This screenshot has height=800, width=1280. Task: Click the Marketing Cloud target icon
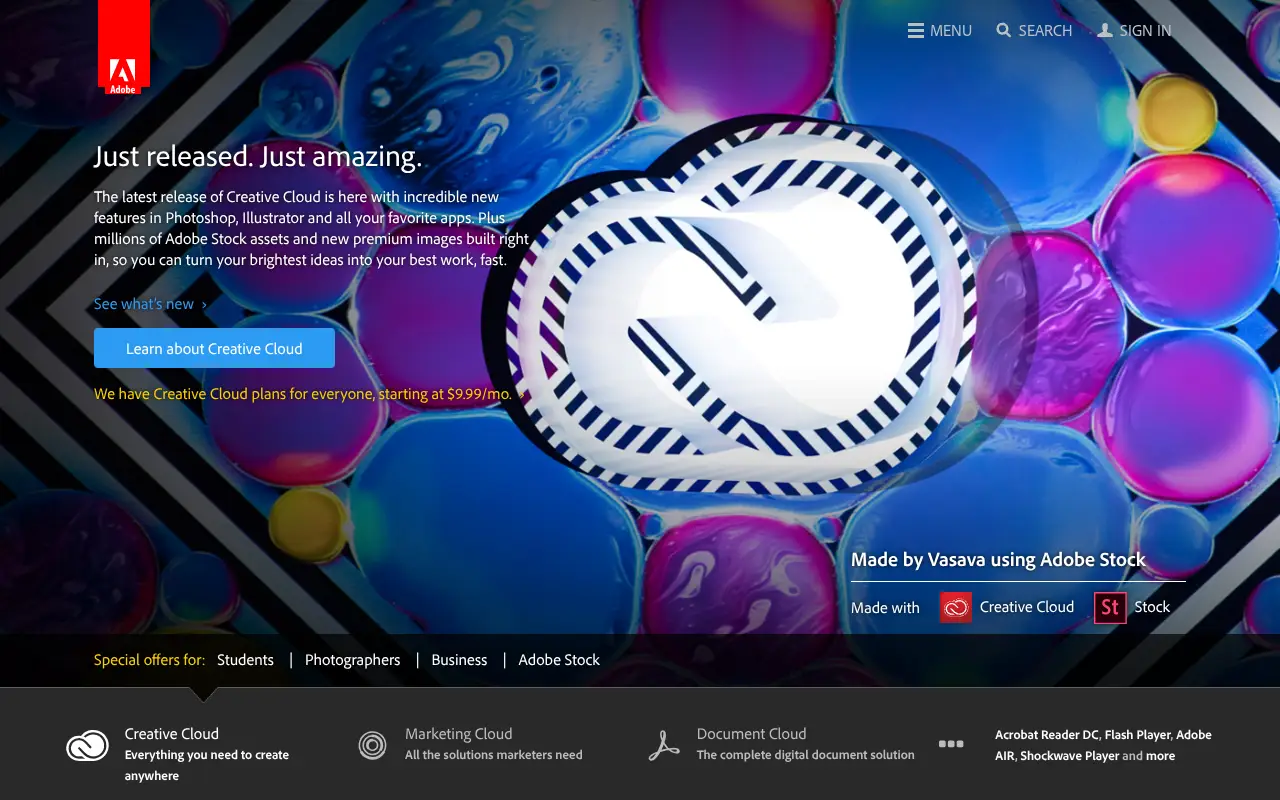tap(372, 745)
